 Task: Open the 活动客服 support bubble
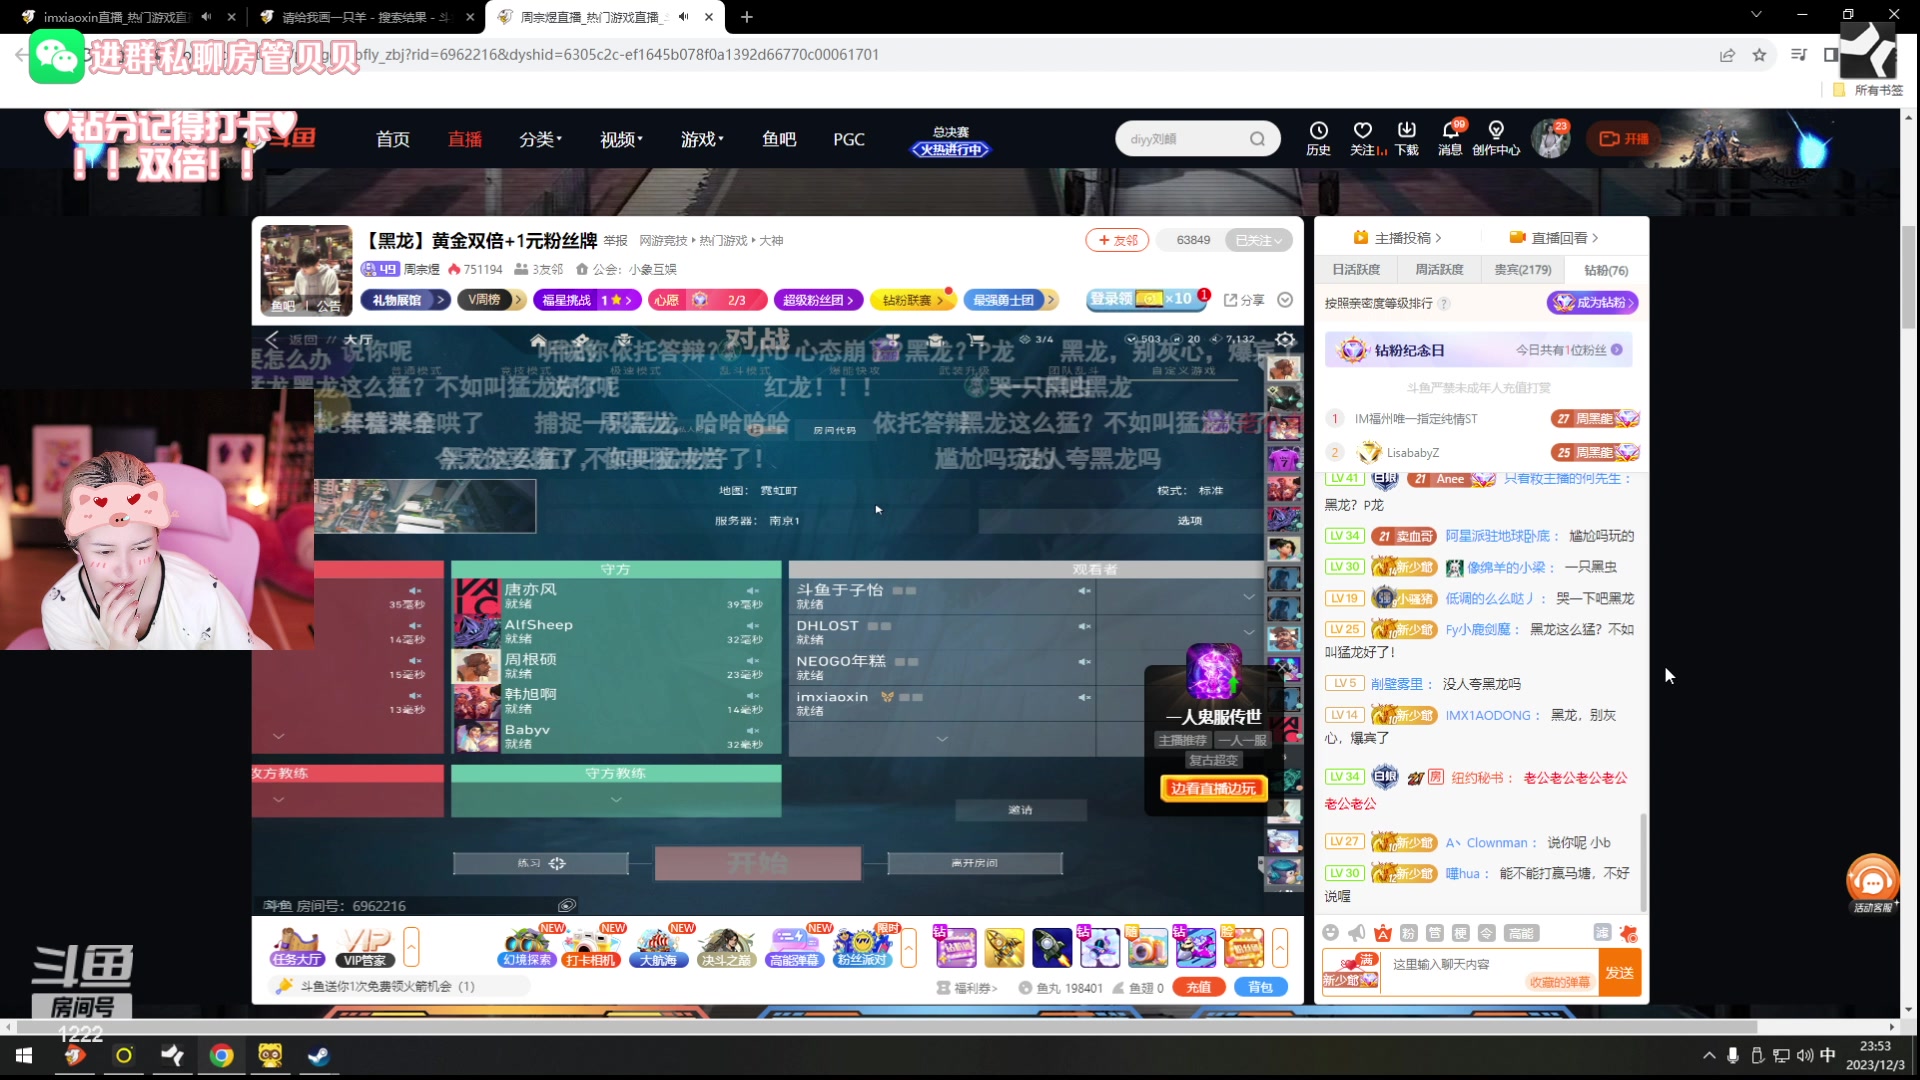(1872, 882)
